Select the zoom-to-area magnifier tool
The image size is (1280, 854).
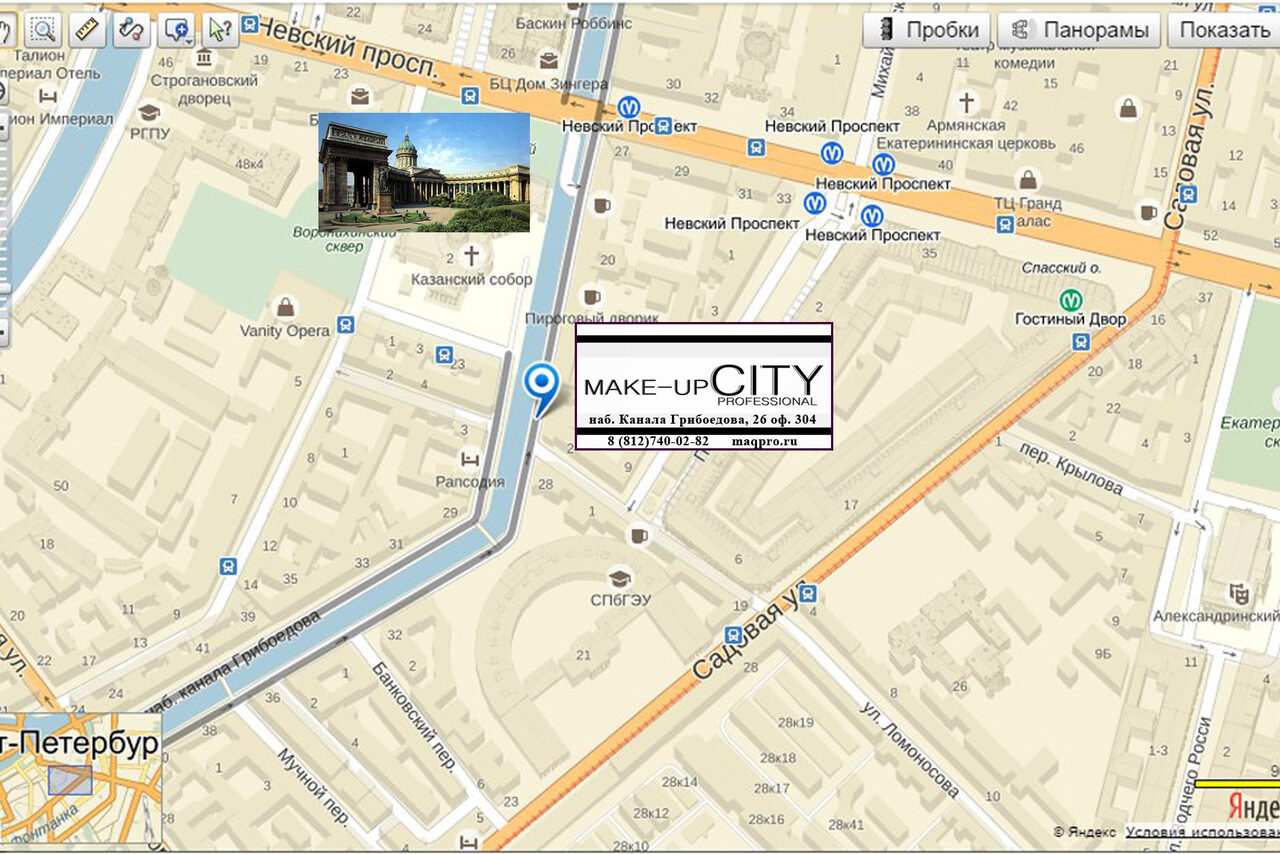pyautogui.click(x=41, y=30)
